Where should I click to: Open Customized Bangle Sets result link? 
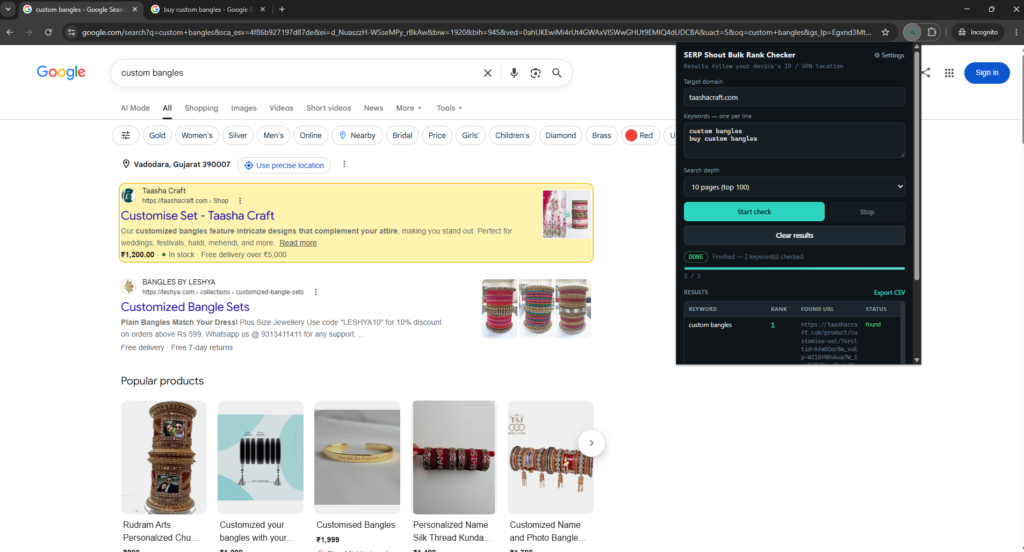click(185, 307)
